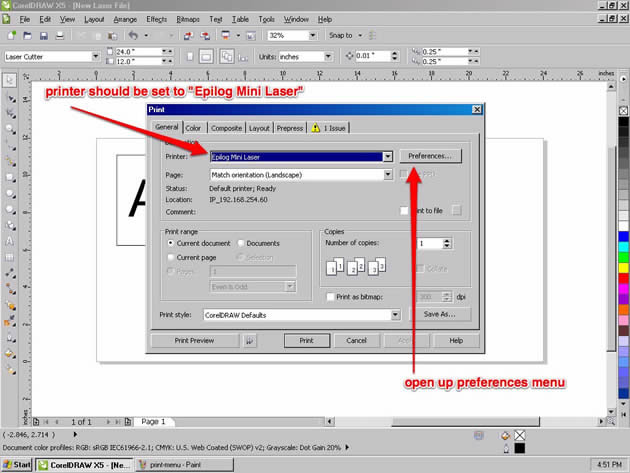Open the zoom level dropdown
The image size is (630, 473).
coord(313,35)
